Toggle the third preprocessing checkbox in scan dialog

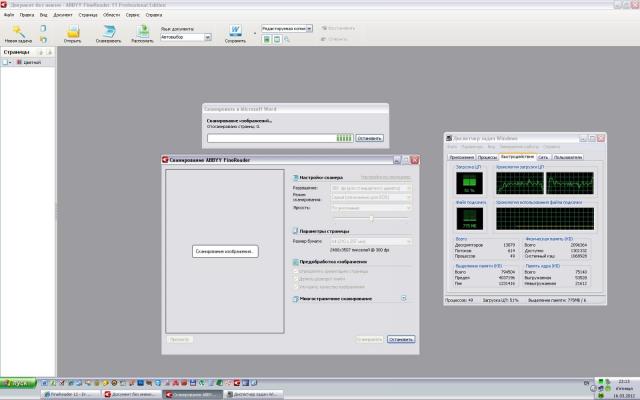(x=296, y=287)
